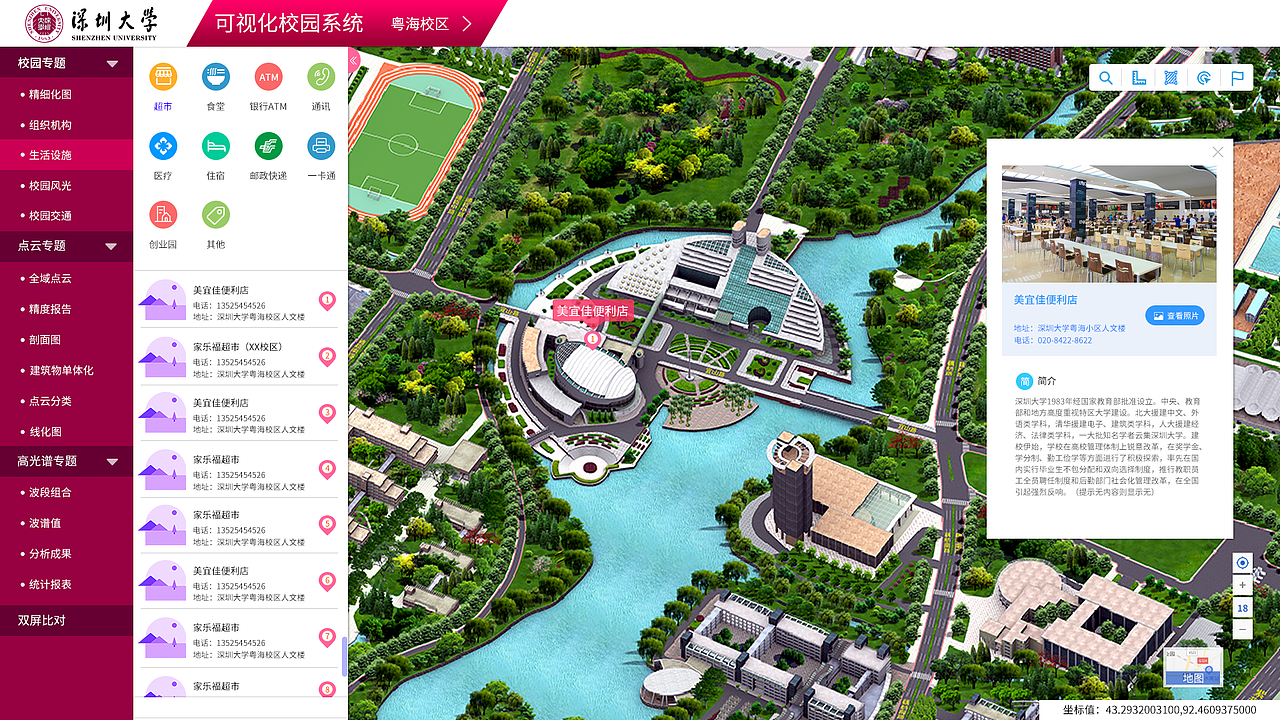Click the 美宜佳便利店 map label
The height and width of the screenshot is (720, 1280).
point(592,311)
